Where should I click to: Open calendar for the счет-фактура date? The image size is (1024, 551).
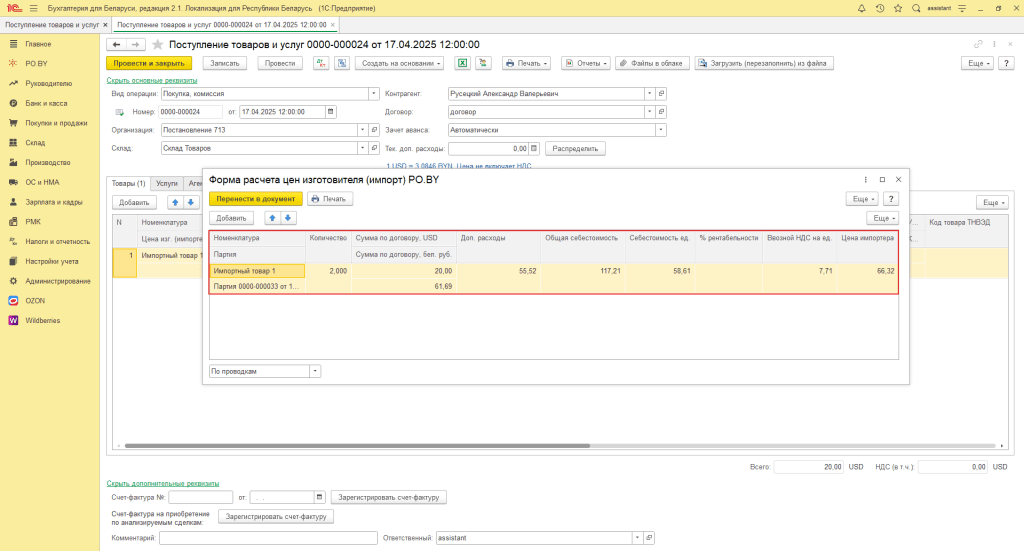[x=319, y=497]
